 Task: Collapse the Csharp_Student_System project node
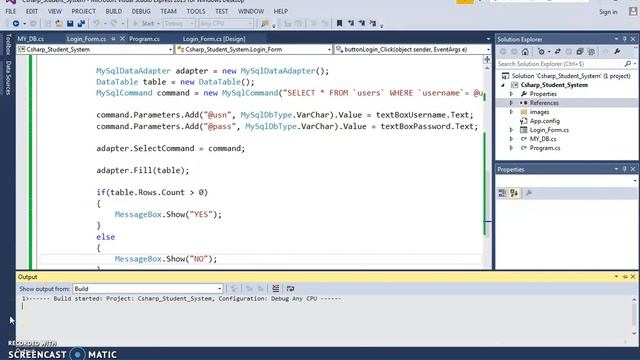click(x=503, y=85)
